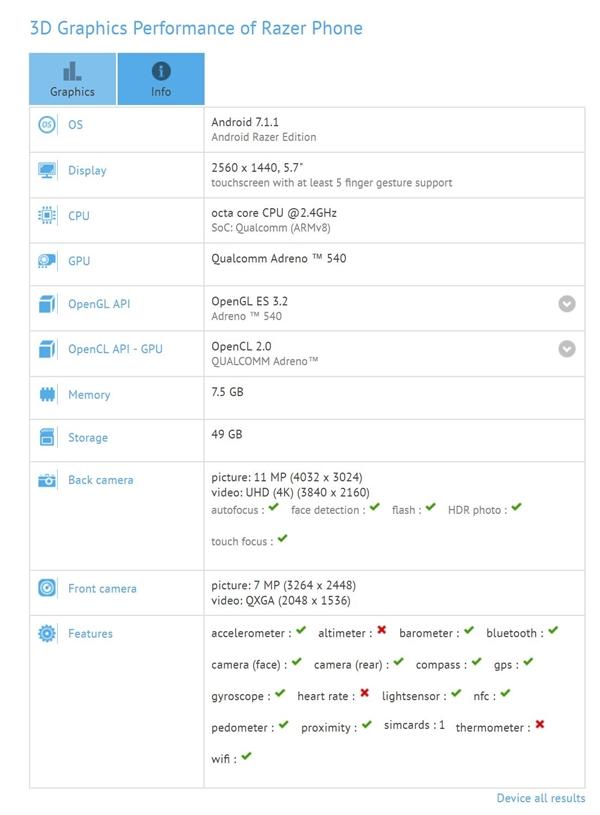Image resolution: width=600 pixels, height=815 pixels.
Task: Click the OpenGL API cube icon
Action: tap(47, 304)
